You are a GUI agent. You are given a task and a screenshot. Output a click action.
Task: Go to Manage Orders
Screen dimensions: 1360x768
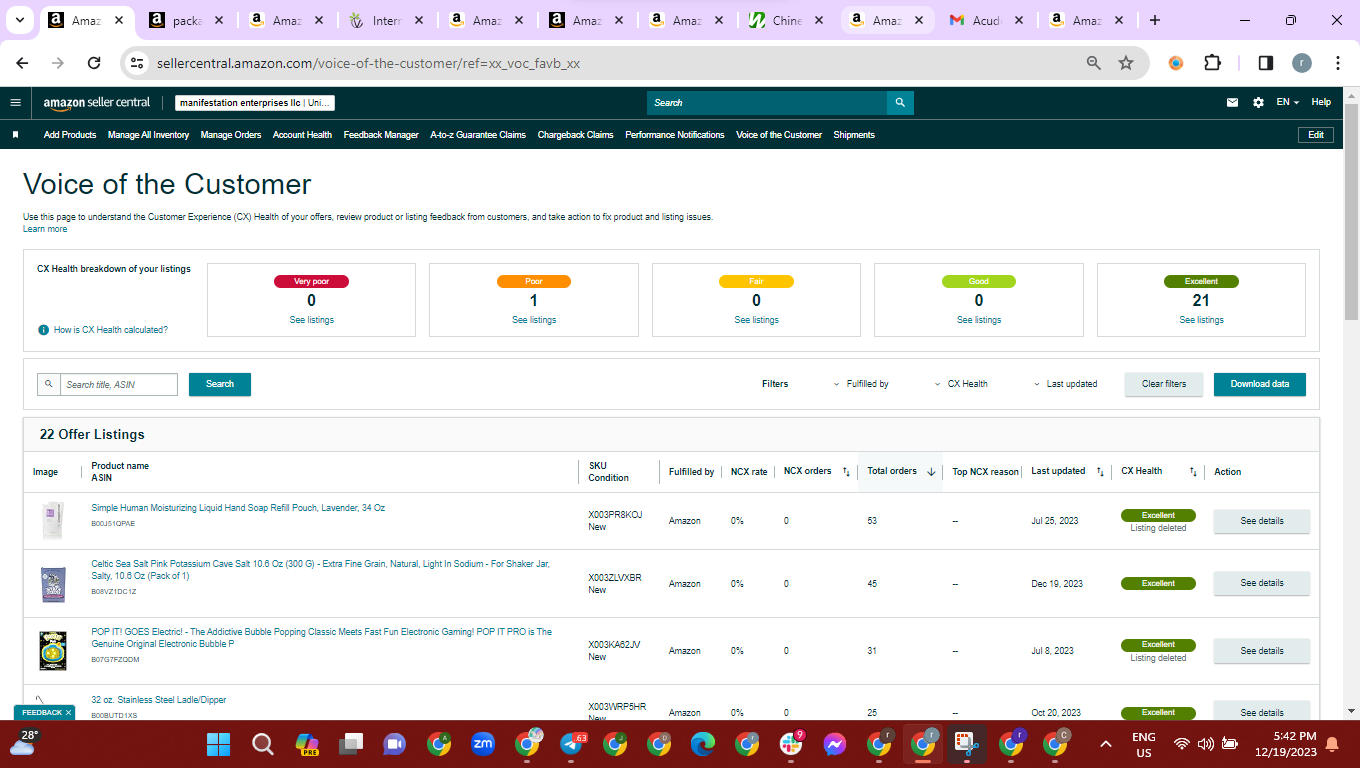(231, 135)
